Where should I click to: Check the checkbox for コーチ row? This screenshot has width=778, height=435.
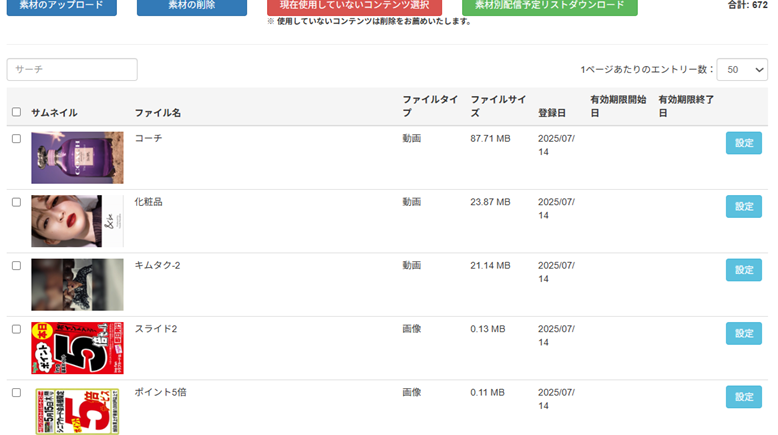(16, 139)
